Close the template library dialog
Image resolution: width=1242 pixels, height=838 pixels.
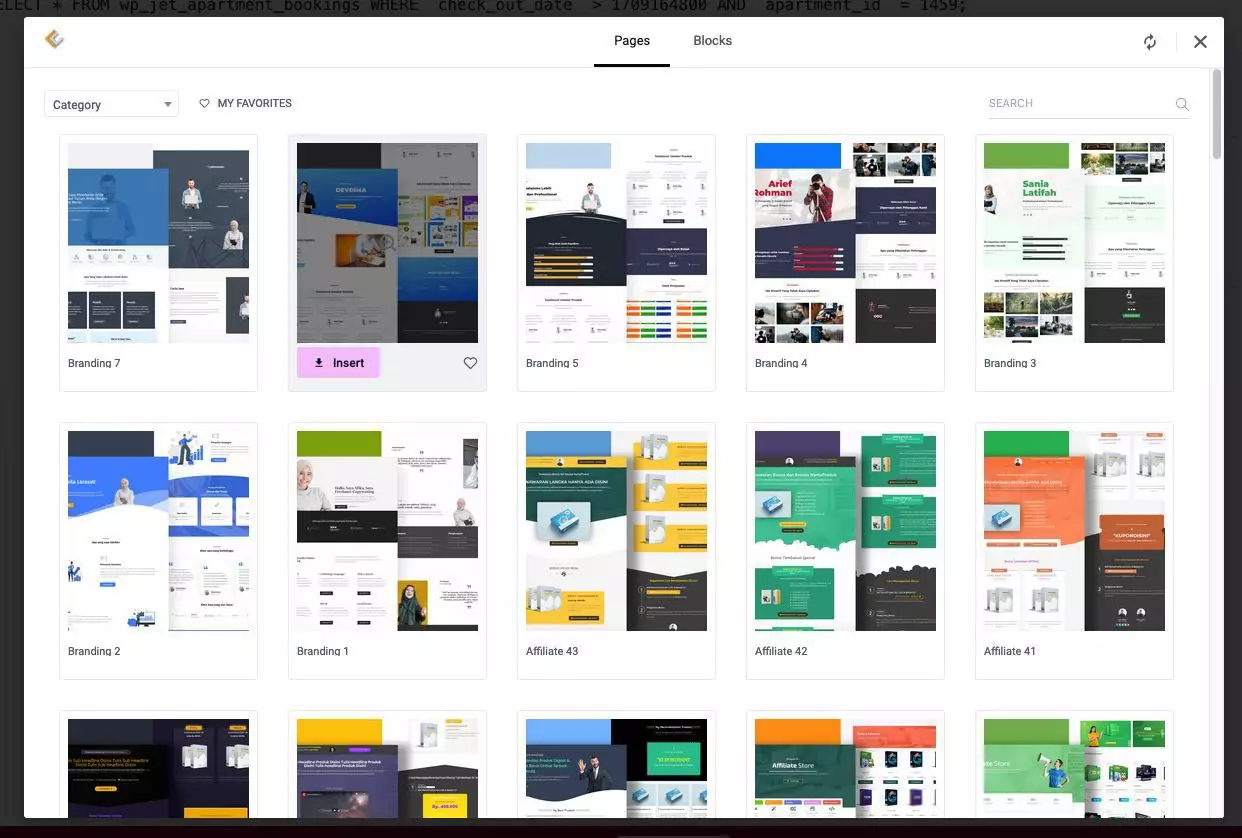coord(1200,42)
